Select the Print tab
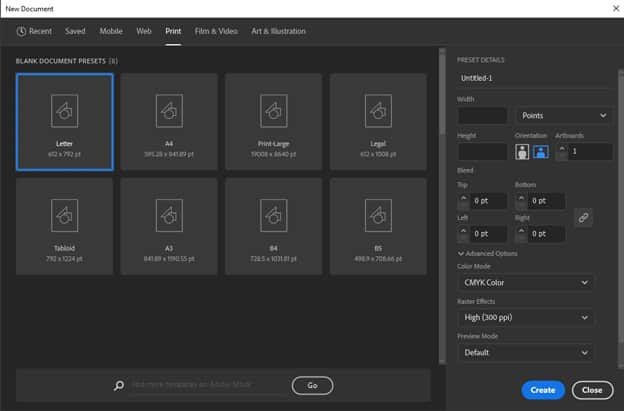Image resolution: width=624 pixels, height=411 pixels. (173, 31)
